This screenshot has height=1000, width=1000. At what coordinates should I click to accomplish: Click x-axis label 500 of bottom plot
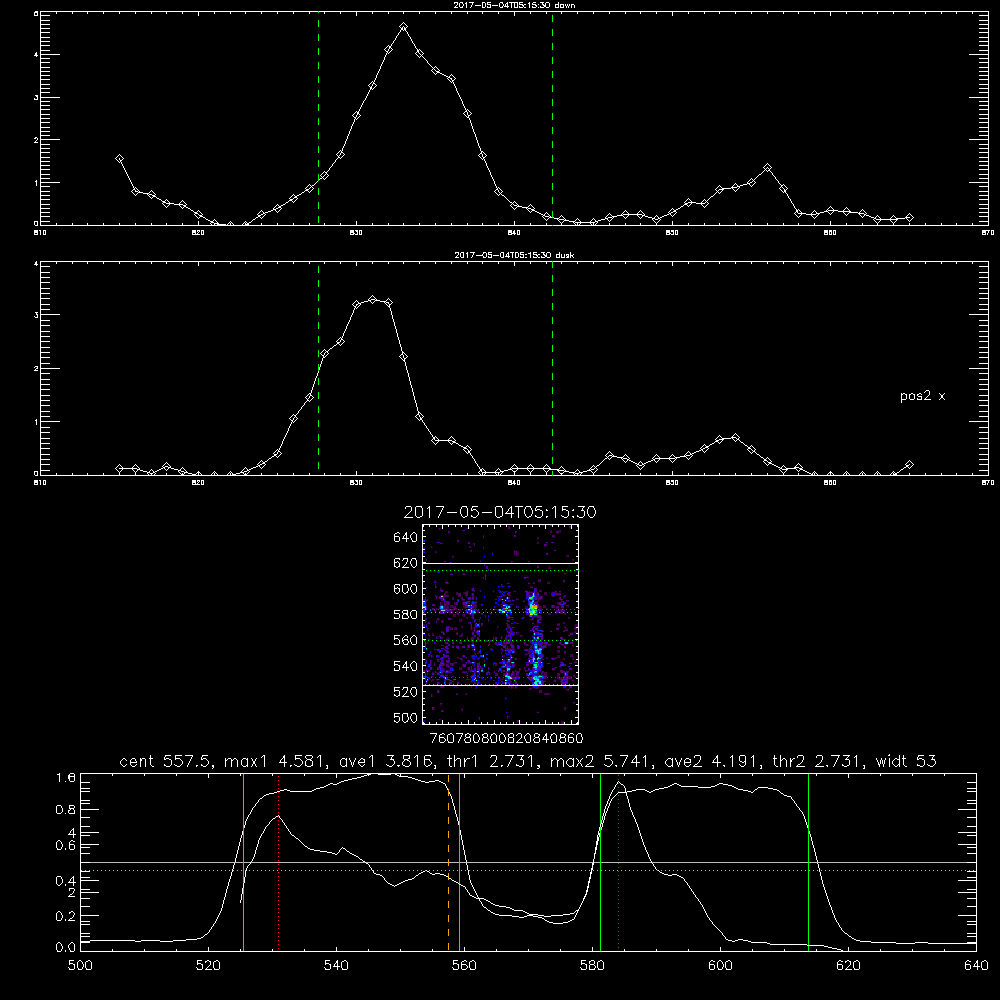(x=80, y=966)
